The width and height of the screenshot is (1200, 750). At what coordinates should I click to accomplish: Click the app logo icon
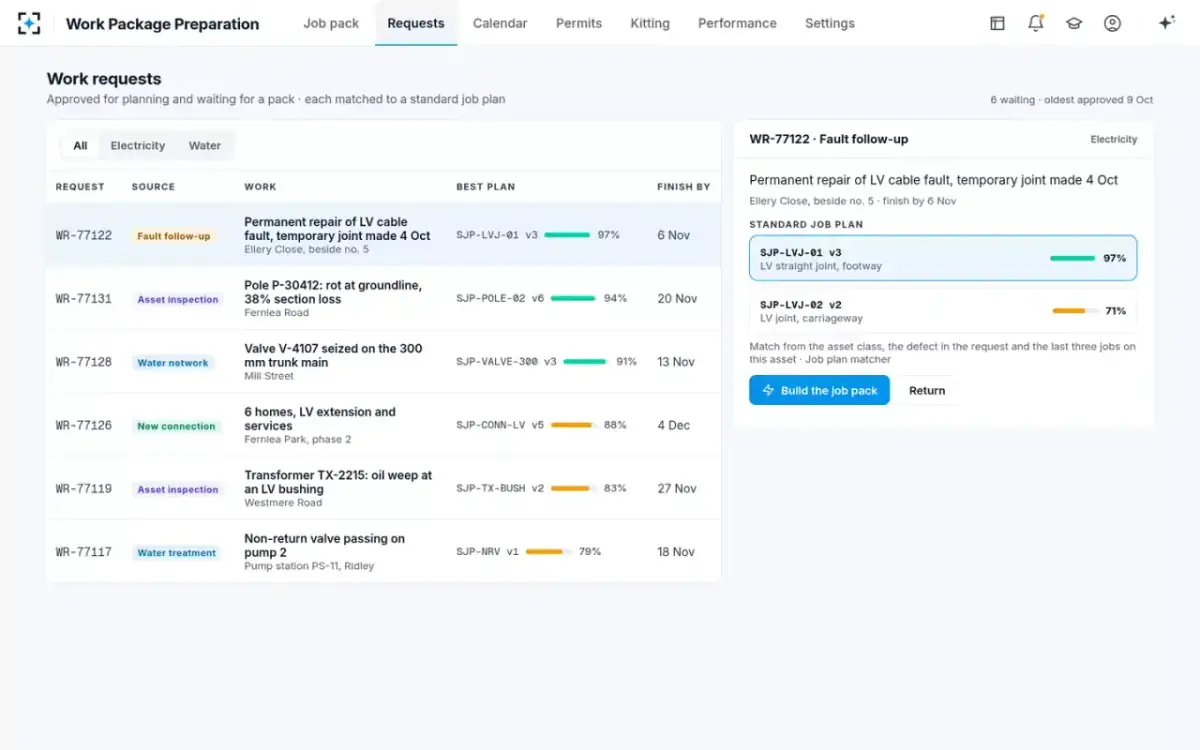pos(30,23)
